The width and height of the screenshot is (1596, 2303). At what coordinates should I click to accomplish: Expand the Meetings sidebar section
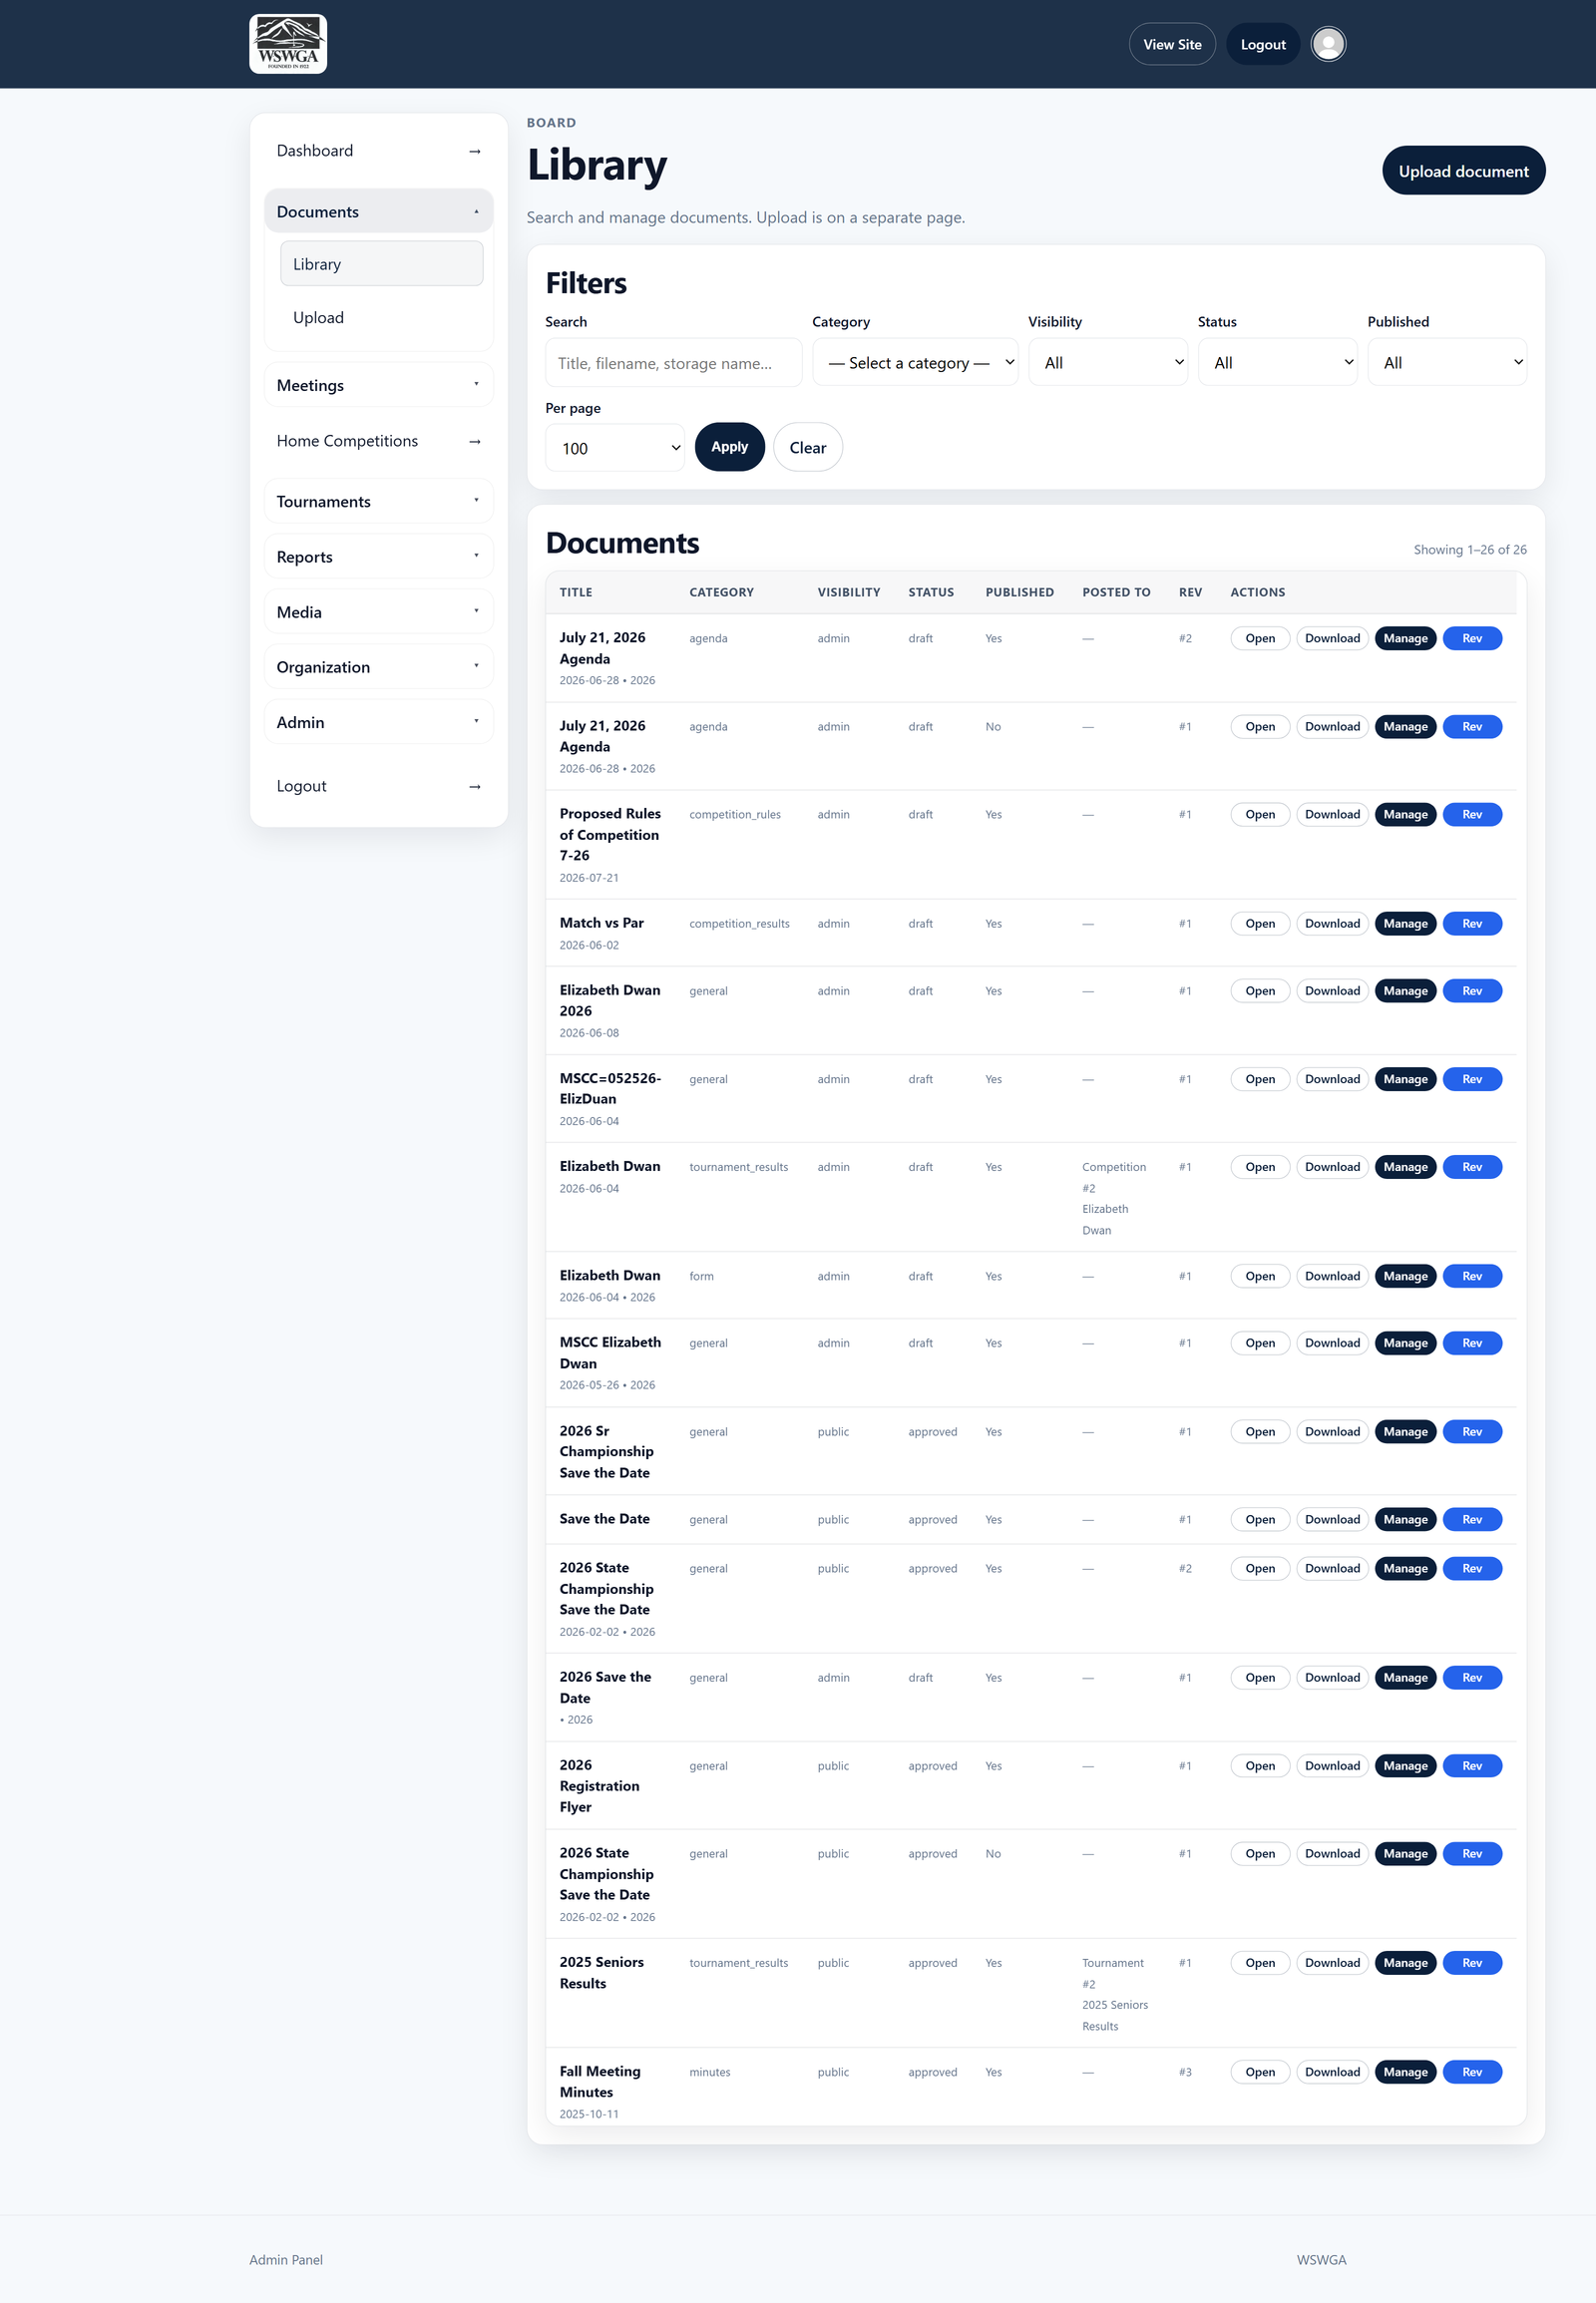378,385
